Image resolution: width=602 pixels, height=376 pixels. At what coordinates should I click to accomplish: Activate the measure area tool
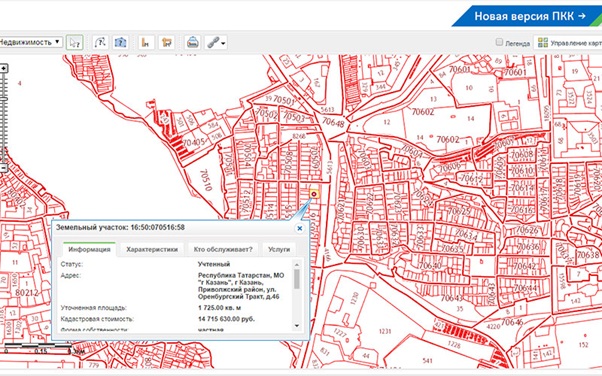click(167, 42)
